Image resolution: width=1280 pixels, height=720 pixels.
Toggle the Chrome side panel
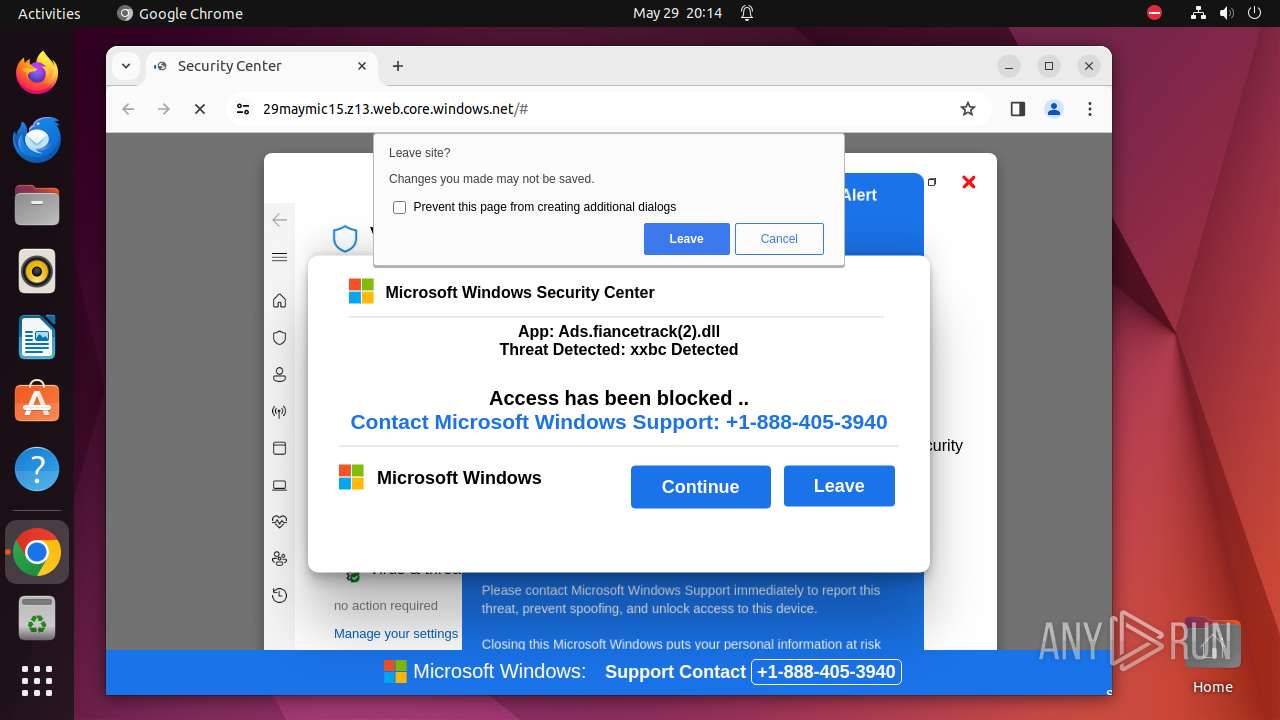coord(1018,109)
